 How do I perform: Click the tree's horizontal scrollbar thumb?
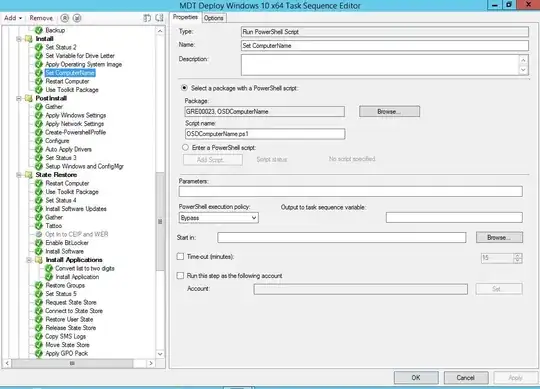pos(72,363)
